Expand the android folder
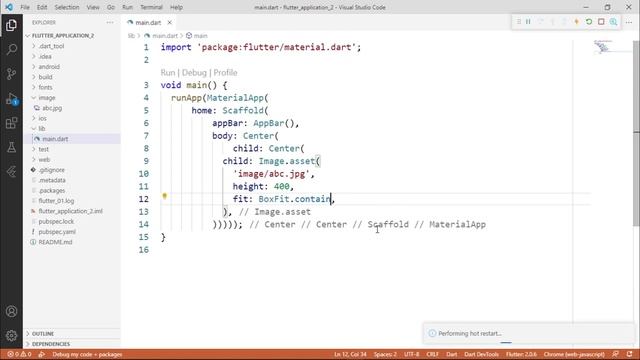640x360 pixels. point(49,67)
